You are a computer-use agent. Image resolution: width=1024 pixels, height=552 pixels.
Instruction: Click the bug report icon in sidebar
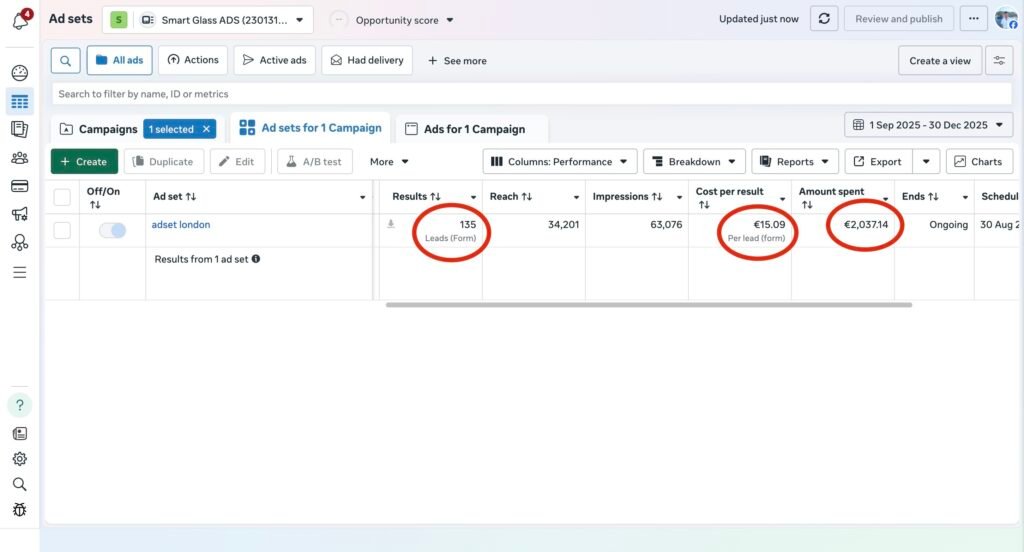coord(19,510)
